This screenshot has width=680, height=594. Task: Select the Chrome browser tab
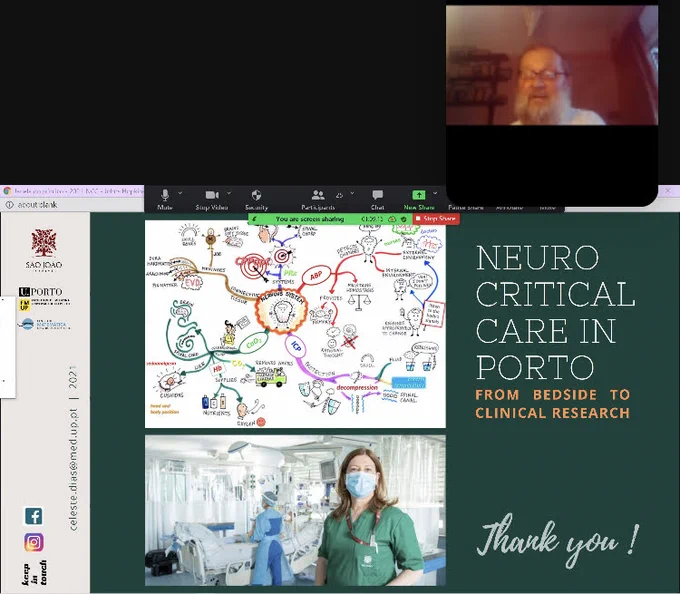click(73, 191)
